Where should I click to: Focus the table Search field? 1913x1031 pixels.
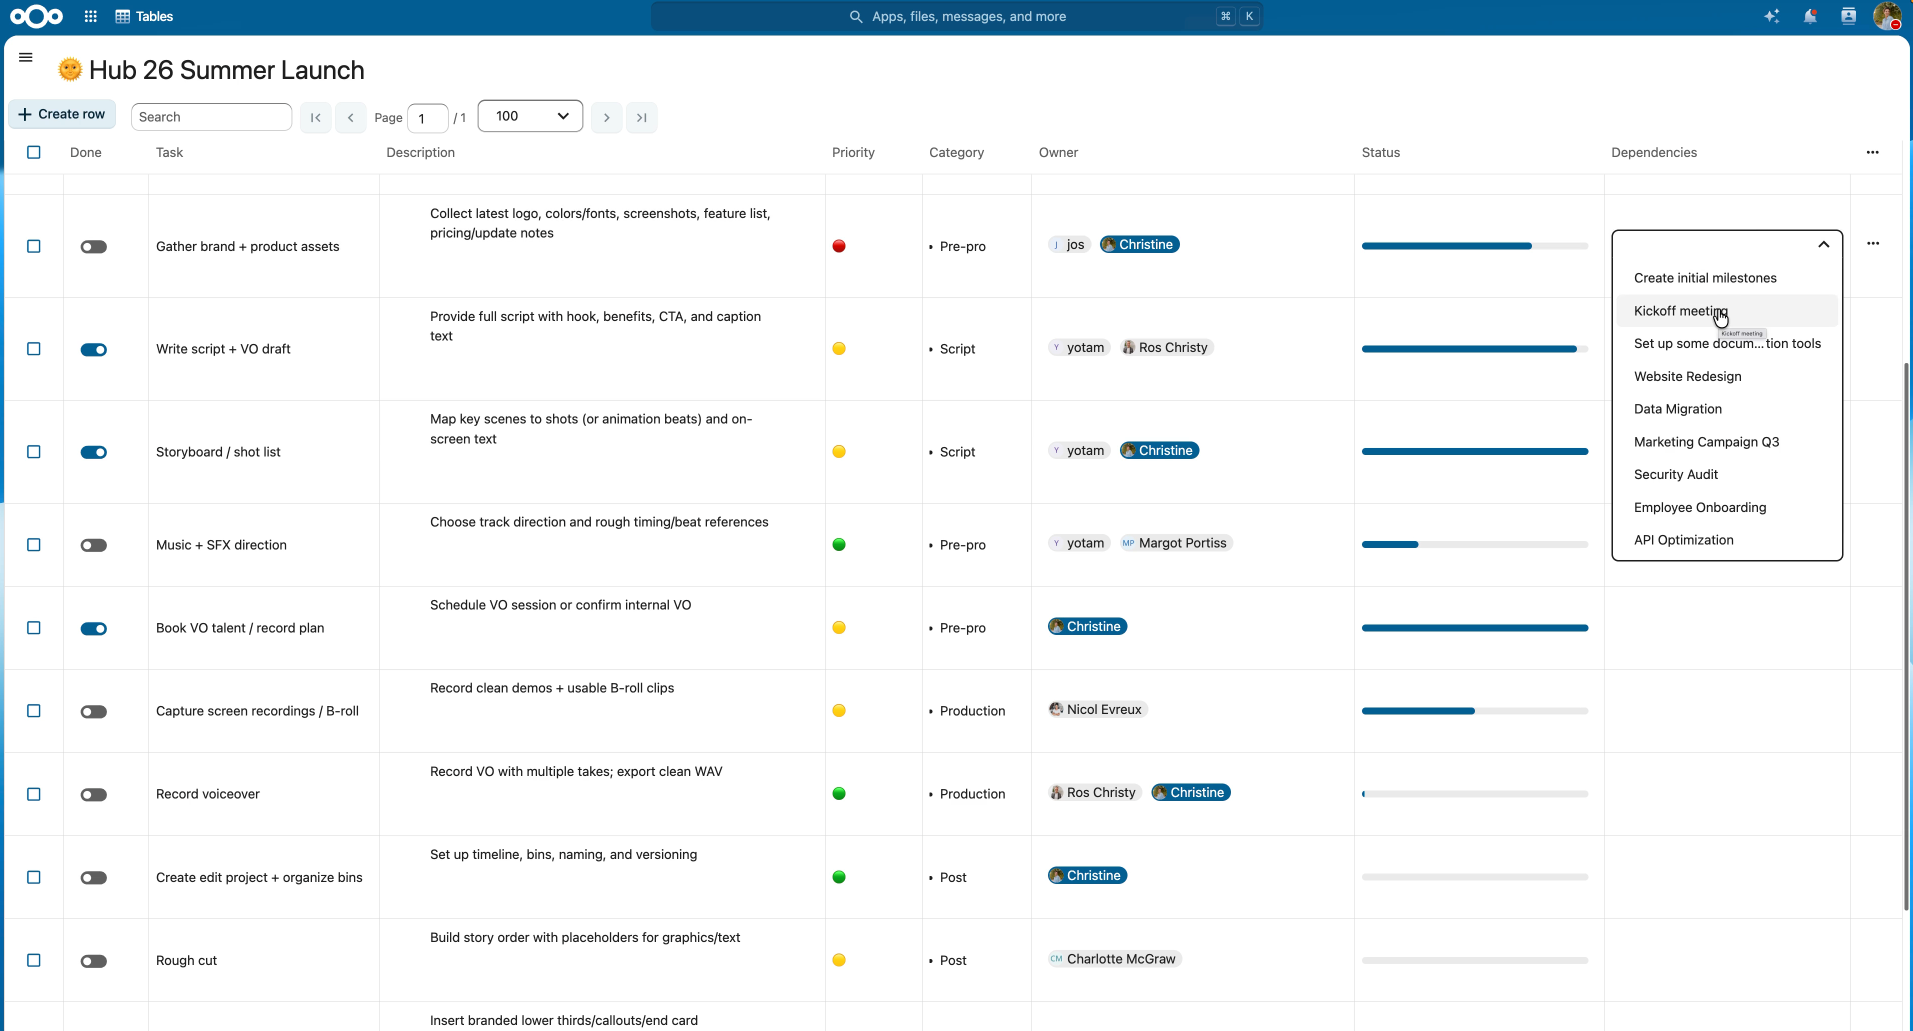tap(211, 117)
